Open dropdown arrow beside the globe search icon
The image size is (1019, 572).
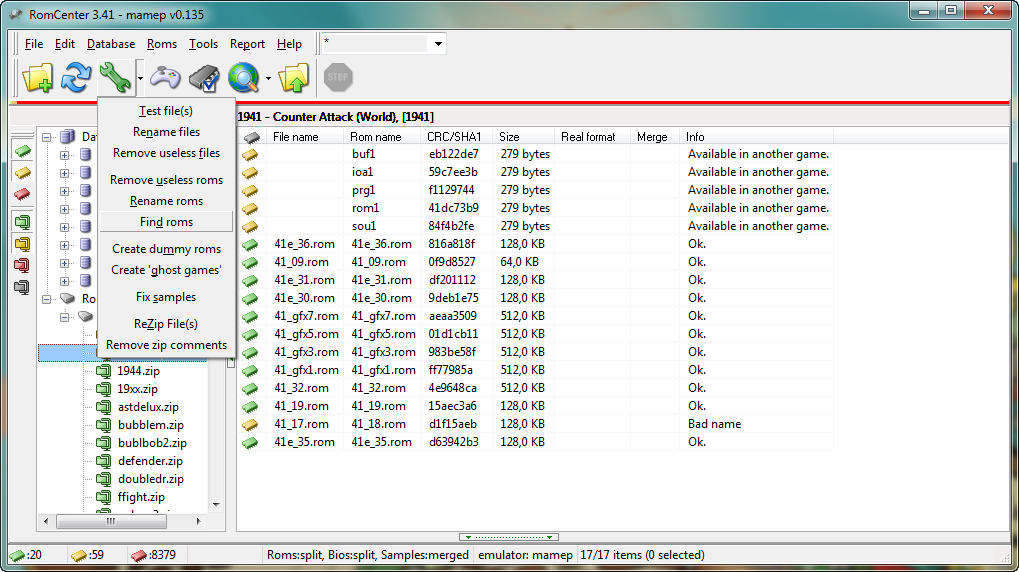coord(268,78)
